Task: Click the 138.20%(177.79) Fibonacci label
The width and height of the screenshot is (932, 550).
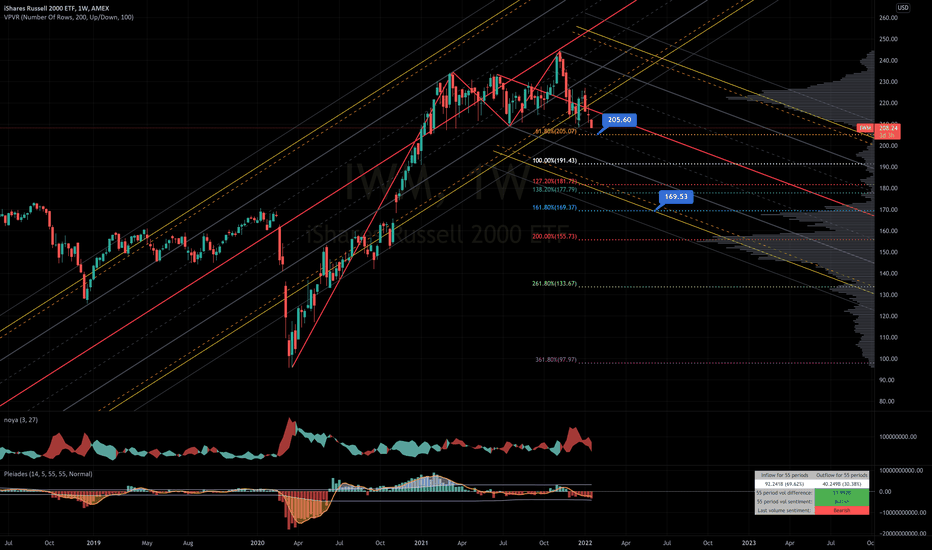Action: 555,190
